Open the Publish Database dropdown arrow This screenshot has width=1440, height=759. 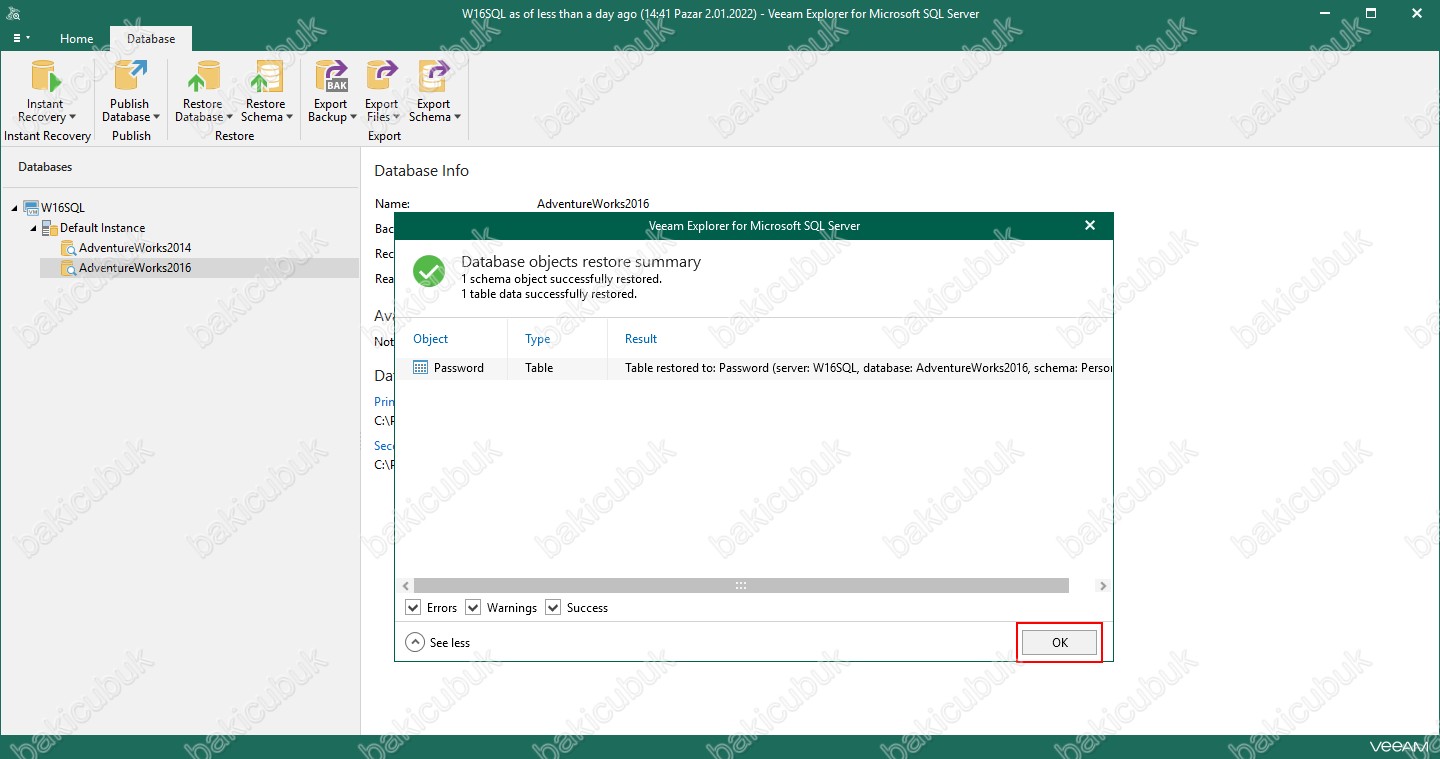point(156,118)
